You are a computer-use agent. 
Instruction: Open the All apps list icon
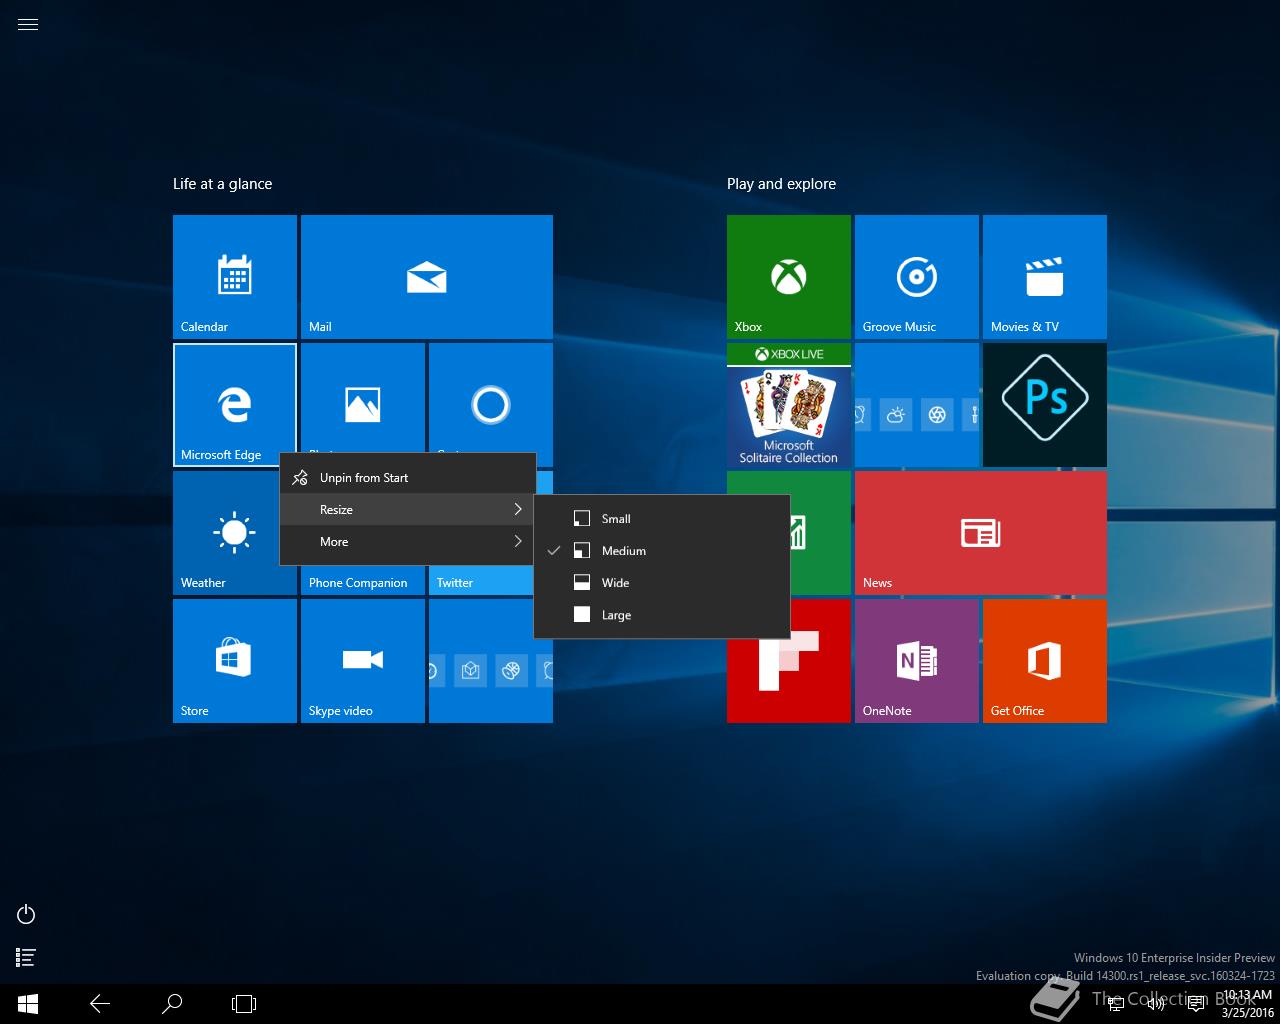click(27, 958)
